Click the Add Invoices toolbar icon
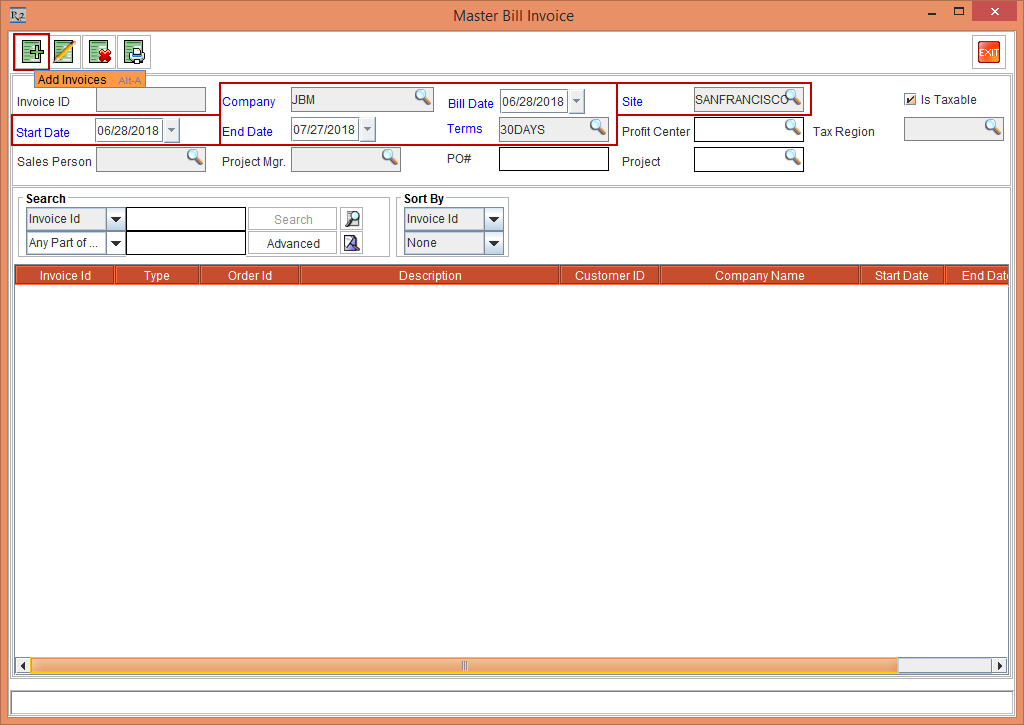1024x725 pixels. pos(32,51)
